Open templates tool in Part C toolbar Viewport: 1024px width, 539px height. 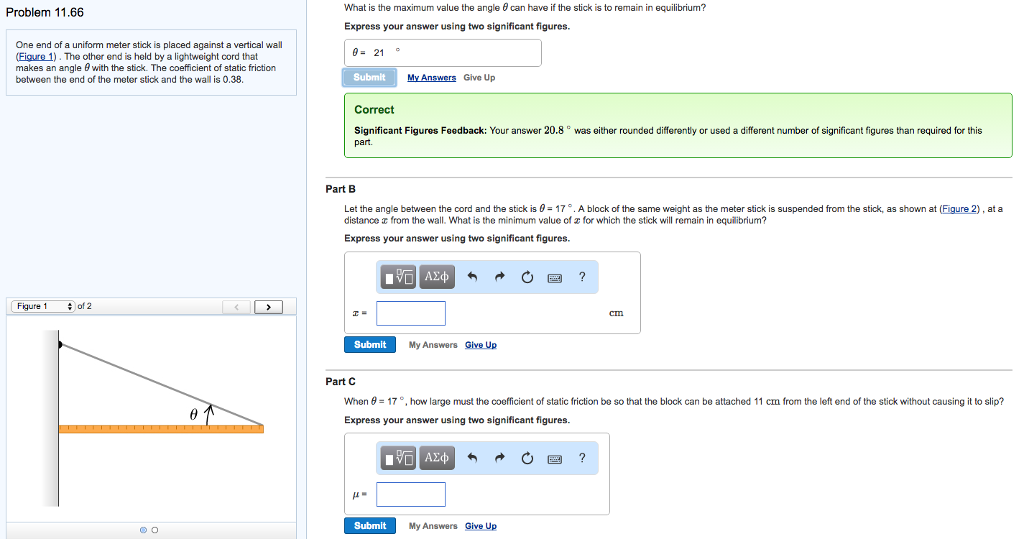click(398, 458)
